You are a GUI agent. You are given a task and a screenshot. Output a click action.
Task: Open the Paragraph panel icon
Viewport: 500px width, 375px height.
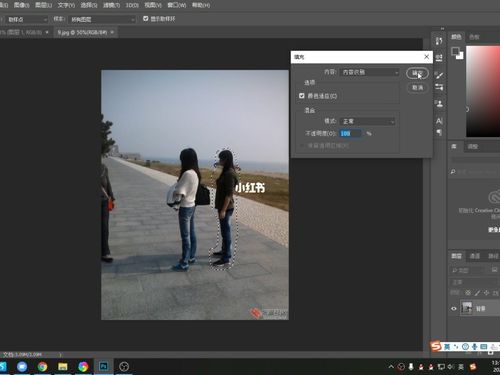tap(439, 132)
